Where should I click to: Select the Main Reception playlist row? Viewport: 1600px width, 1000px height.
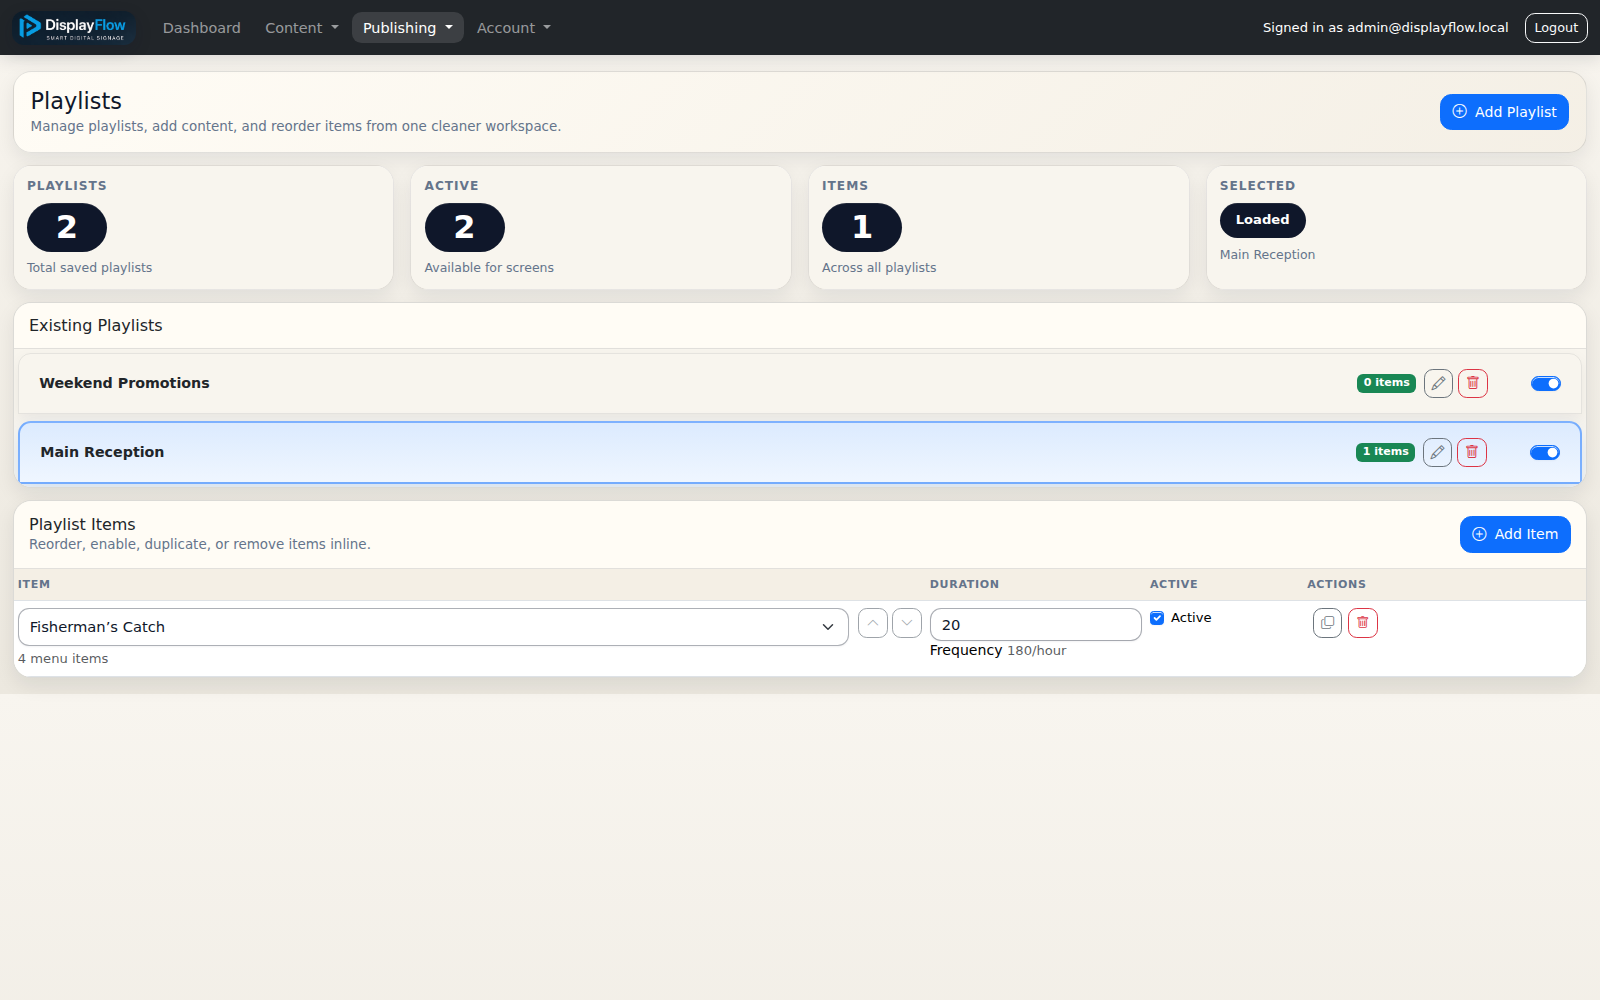(x=800, y=452)
